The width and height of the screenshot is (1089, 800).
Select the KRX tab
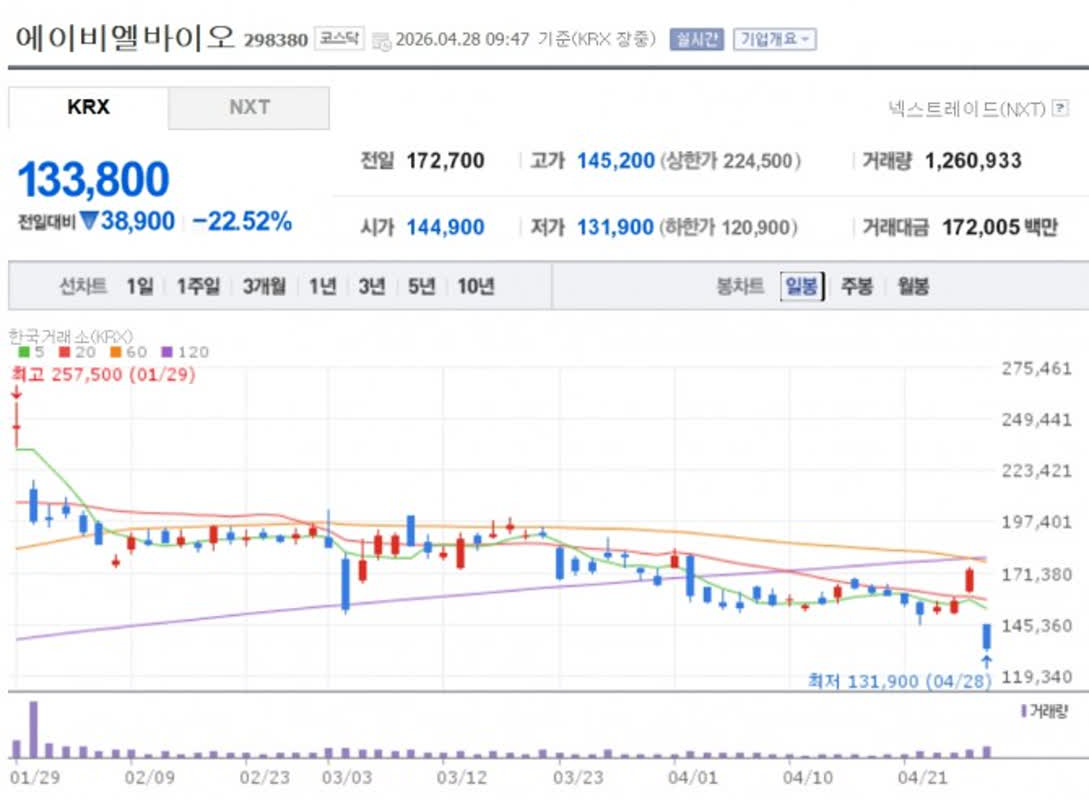pos(88,108)
